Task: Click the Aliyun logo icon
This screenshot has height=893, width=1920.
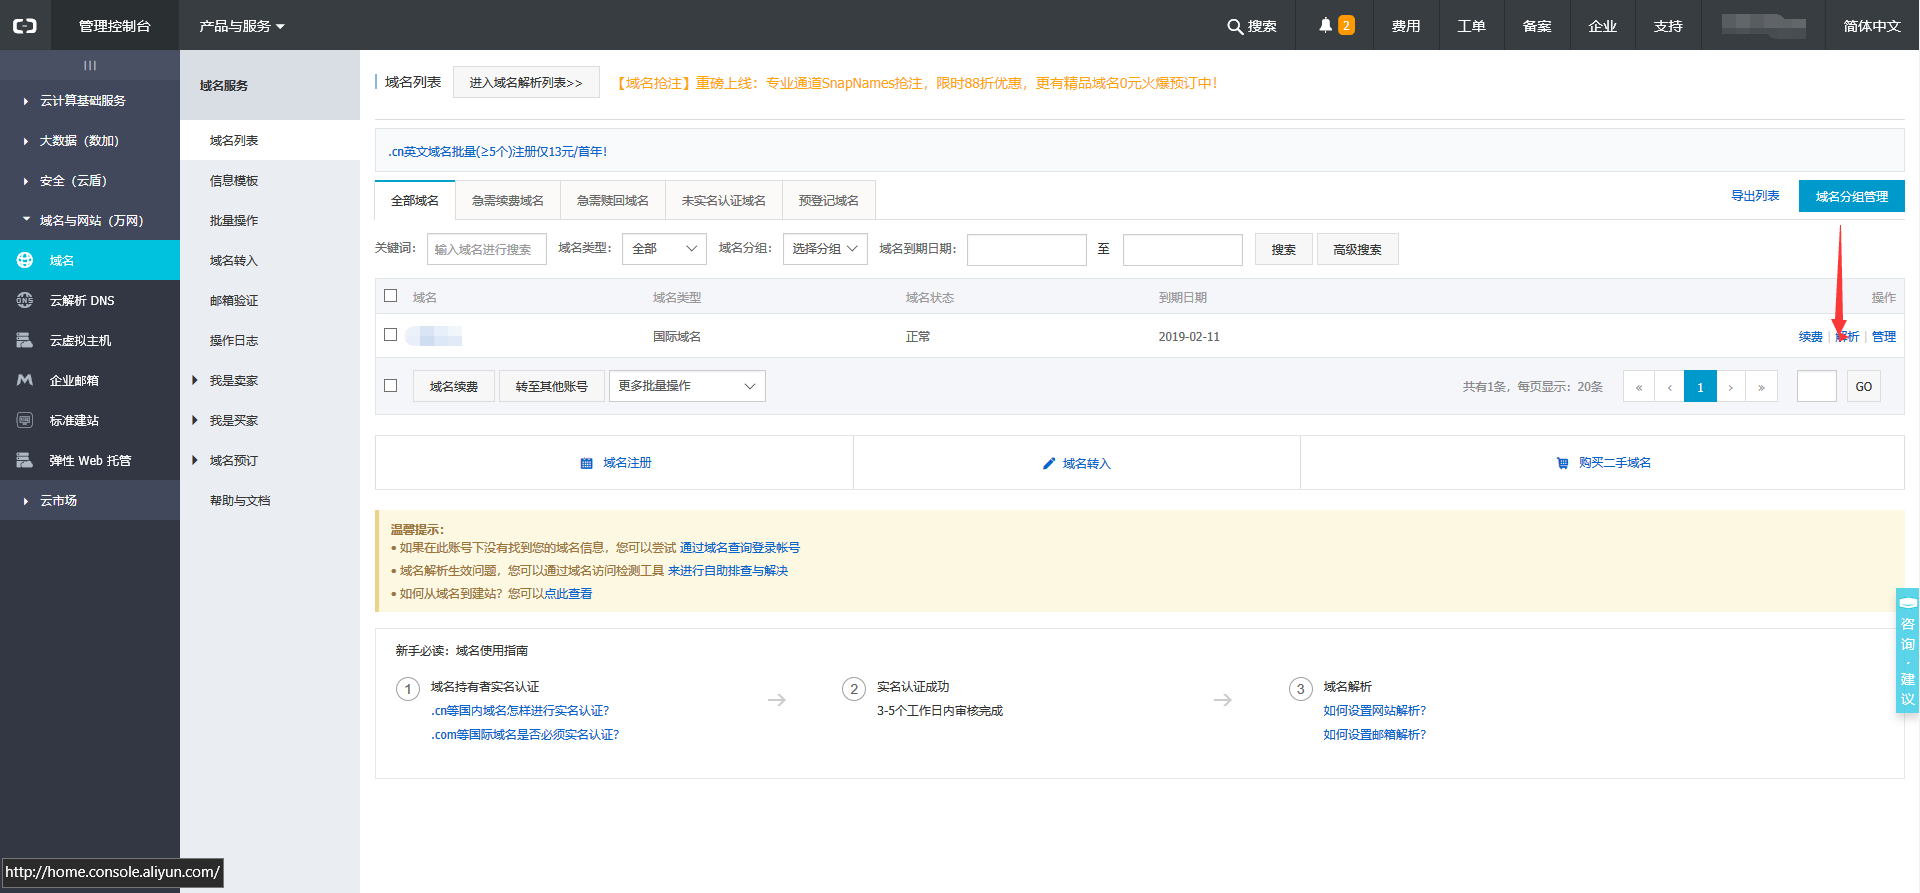Action: point(25,26)
